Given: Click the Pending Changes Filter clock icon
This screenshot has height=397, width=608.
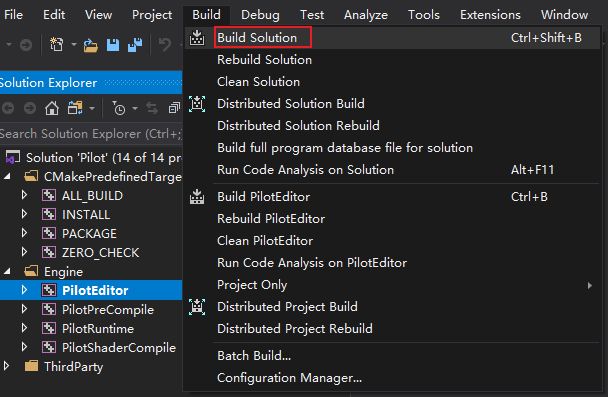Looking at the screenshot, I should click(119, 109).
